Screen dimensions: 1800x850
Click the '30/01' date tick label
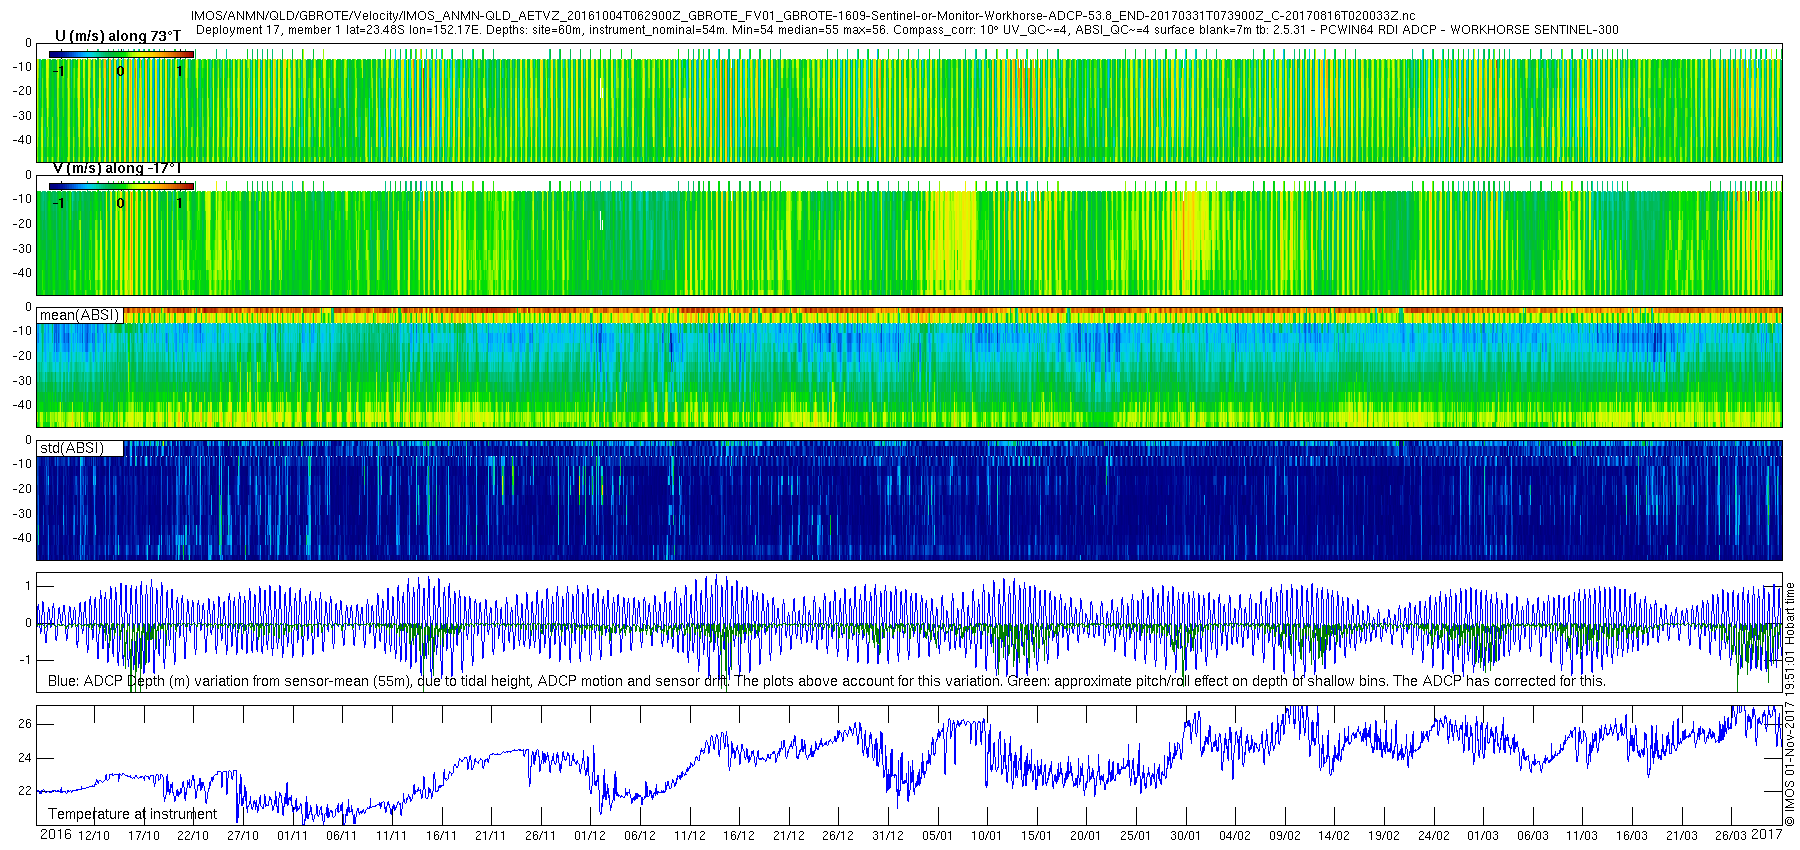coord(1185,836)
